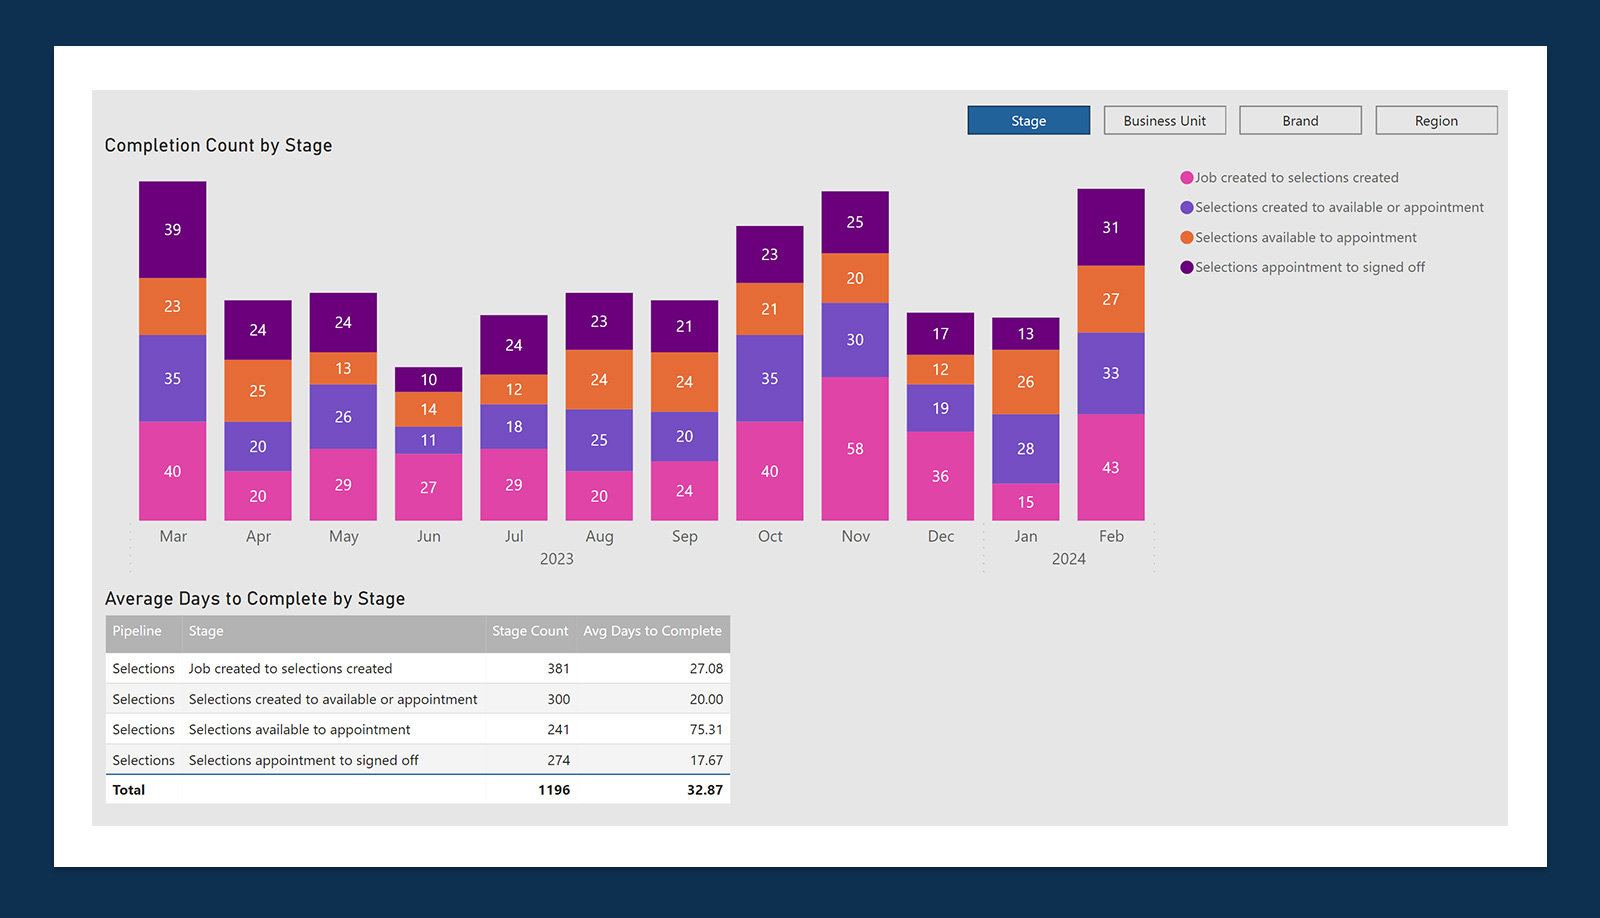Select Jun dark purple segment labeled 10

[x=428, y=379]
